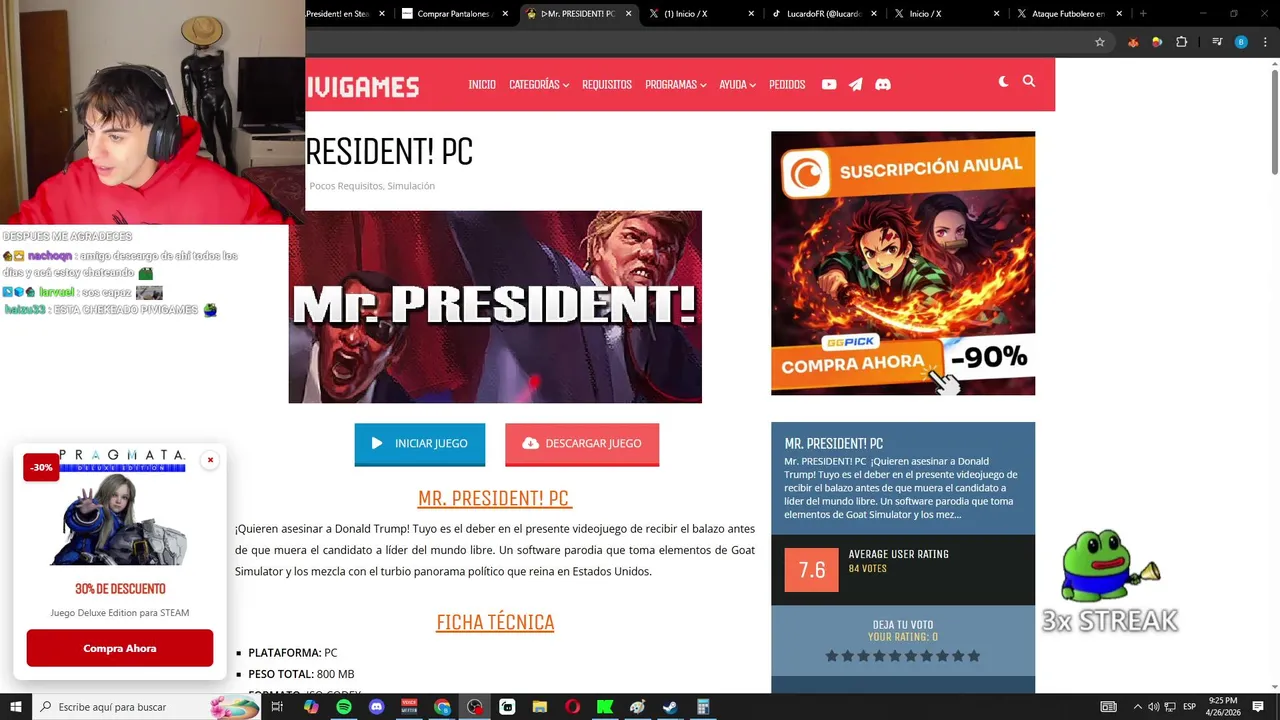
Task: Open Chrome three-dot menu
Action: pyautogui.click(x=1265, y=42)
